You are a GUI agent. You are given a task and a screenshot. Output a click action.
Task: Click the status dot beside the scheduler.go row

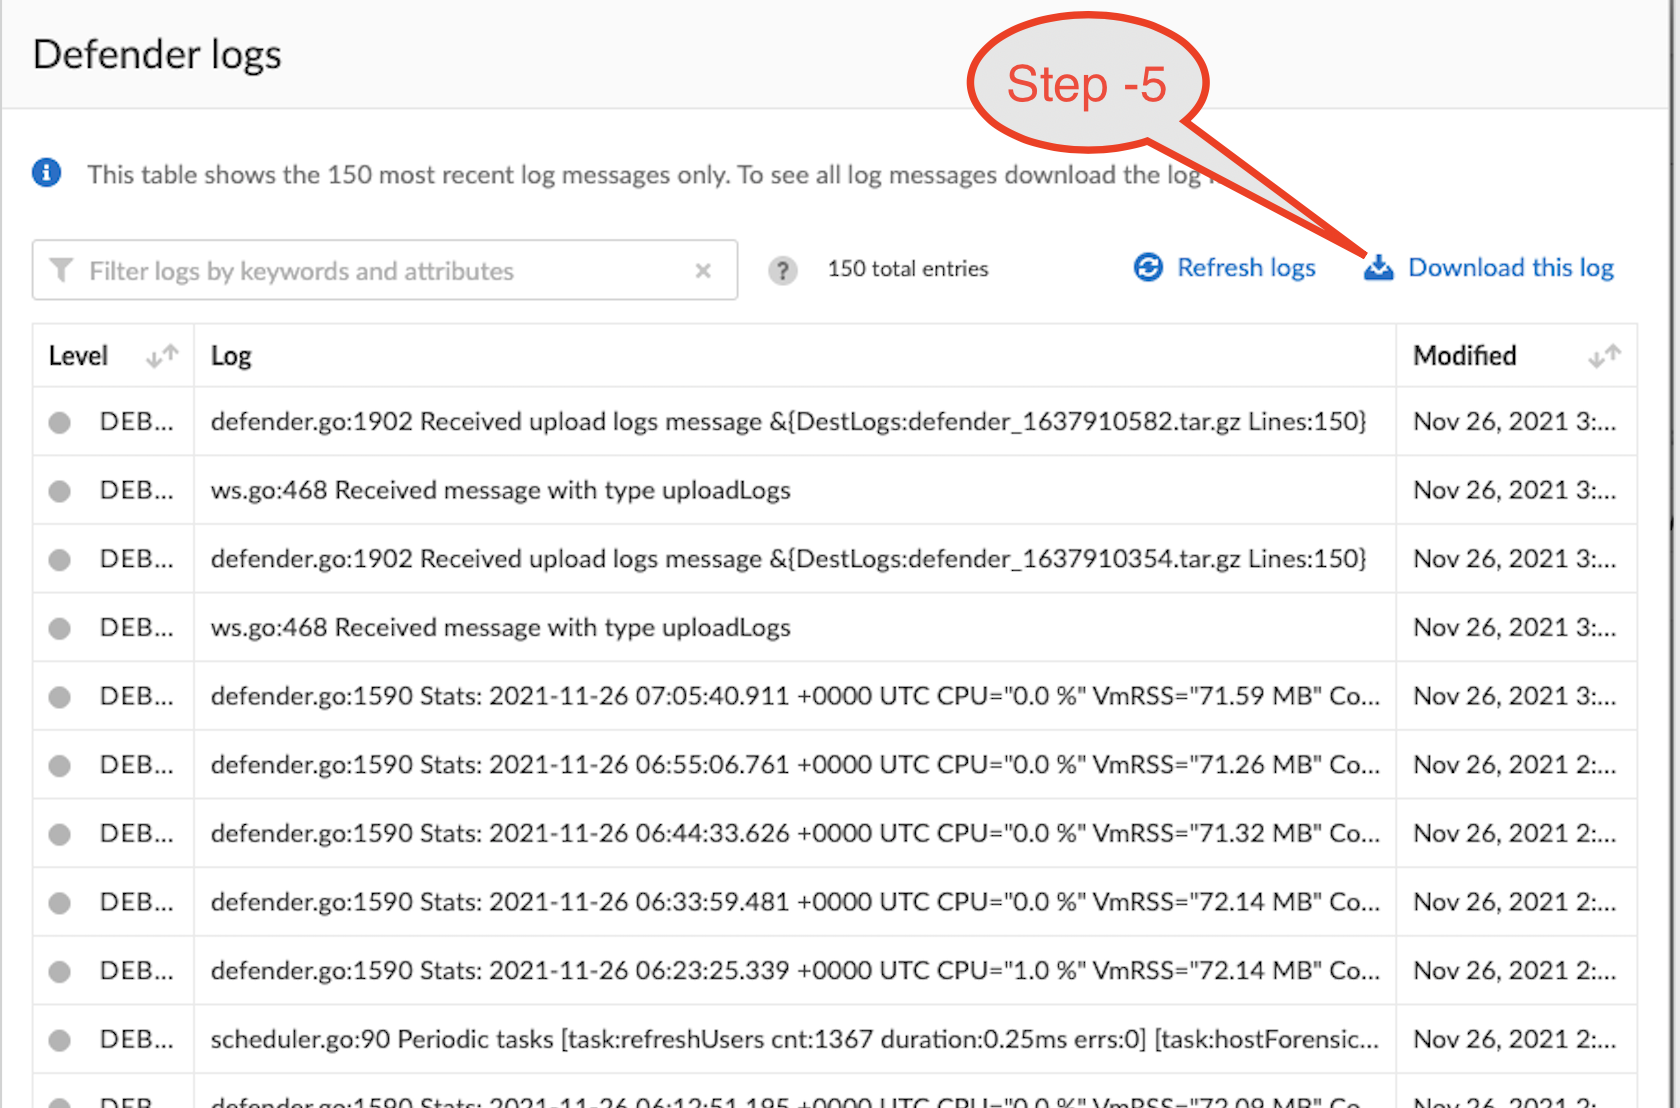pos(58,1039)
